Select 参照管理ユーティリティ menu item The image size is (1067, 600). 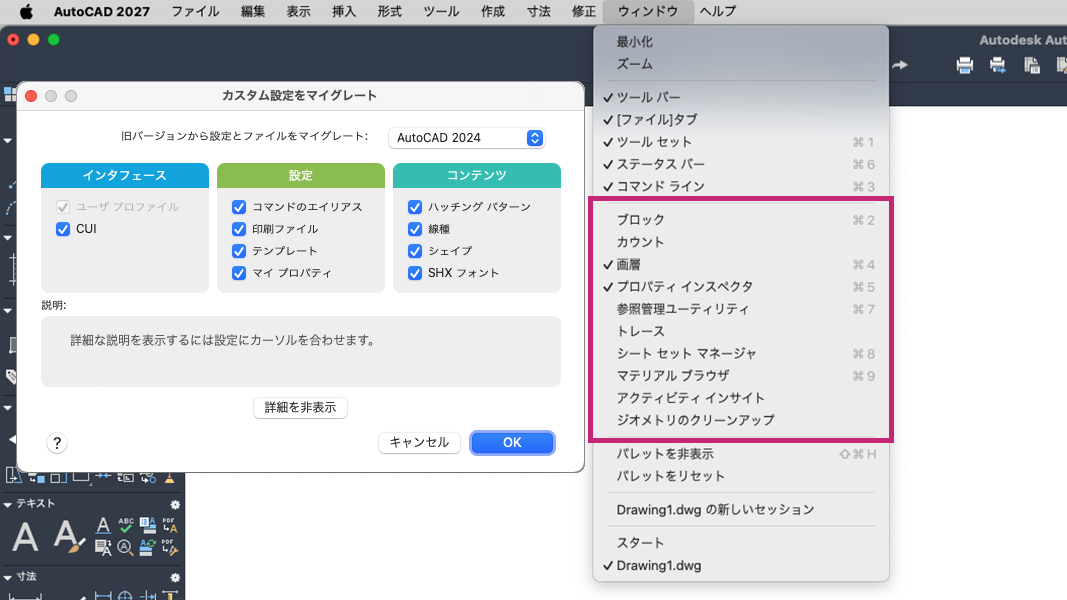pyautogui.click(x=740, y=310)
